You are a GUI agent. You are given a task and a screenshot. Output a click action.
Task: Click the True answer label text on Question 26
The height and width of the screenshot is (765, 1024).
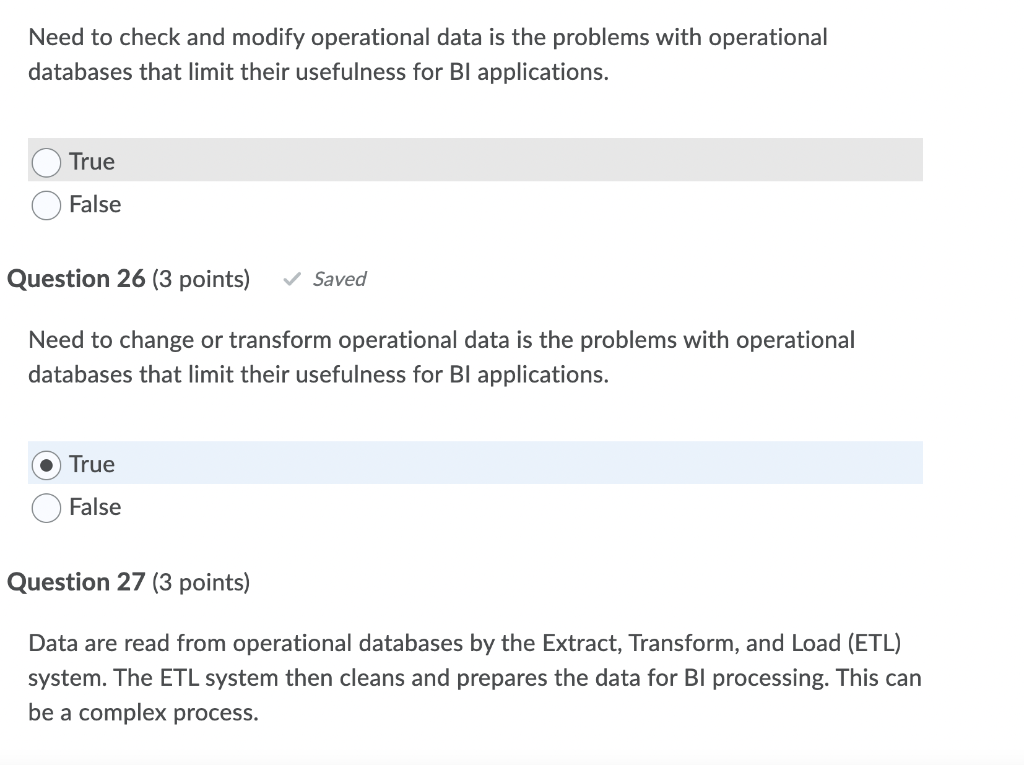[x=90, y=464]
